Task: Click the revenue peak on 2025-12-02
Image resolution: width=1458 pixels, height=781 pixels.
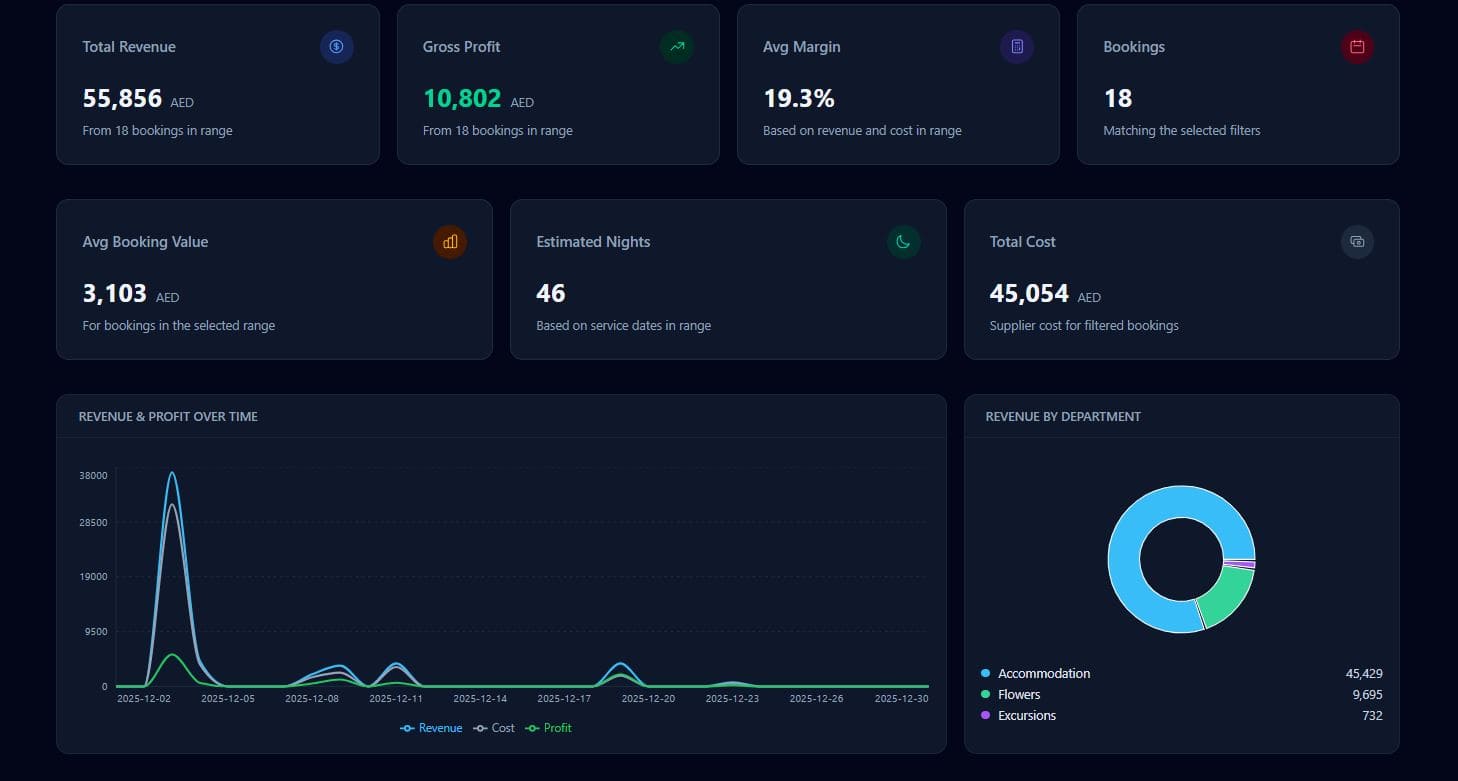Action: click(x=172, y=473)
